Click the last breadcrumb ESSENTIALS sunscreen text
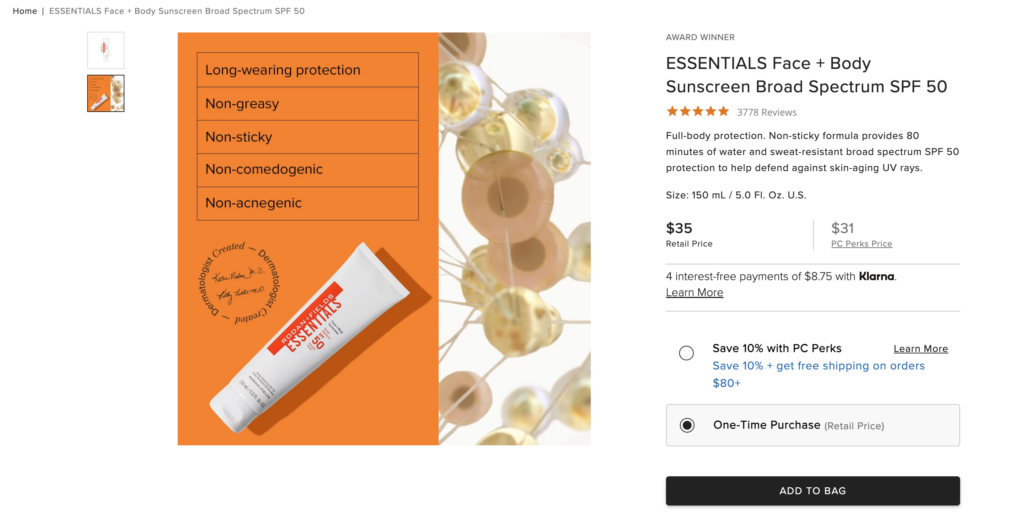The image size is (1024, 515). click(x=177, y=11)
